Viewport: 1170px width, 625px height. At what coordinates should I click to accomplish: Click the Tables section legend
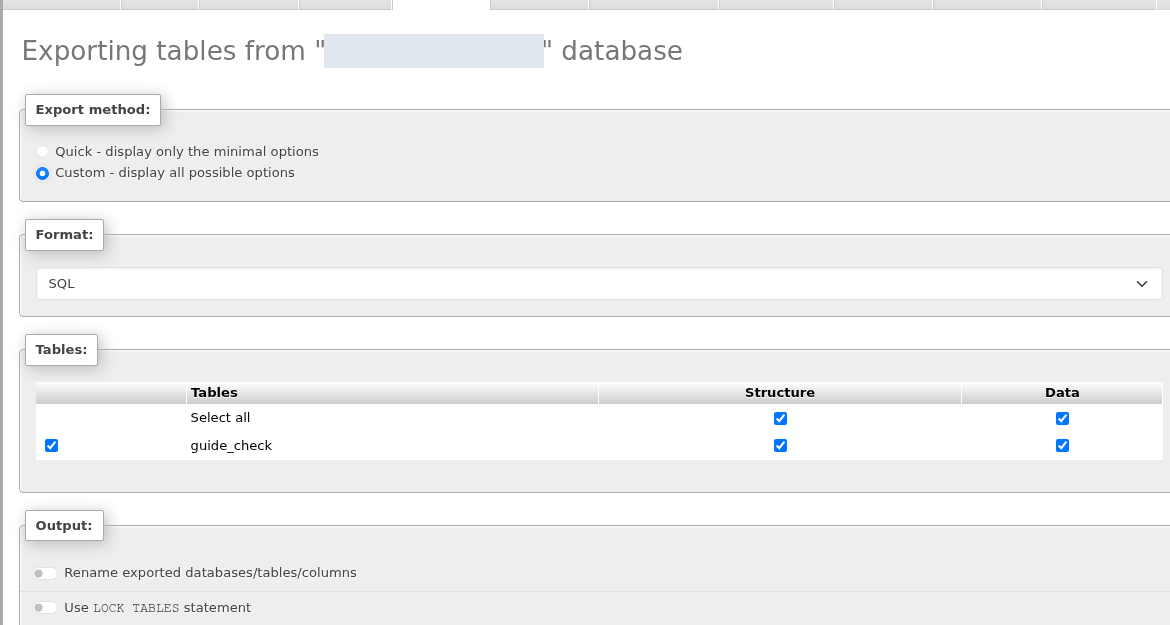click(x=61, y=349)
